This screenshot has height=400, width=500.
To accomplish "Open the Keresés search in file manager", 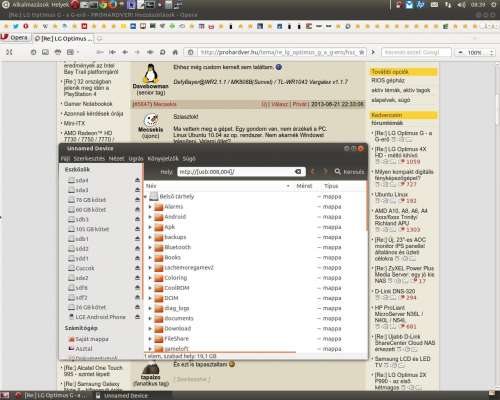I will point(349,172).
